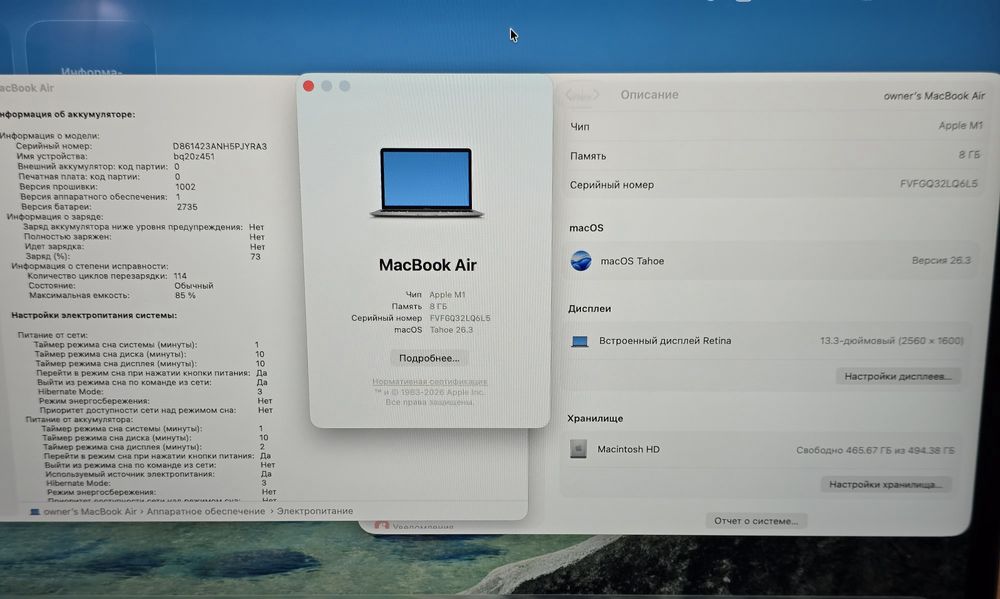Click the Полностью заряжен: Нет row

144,237
